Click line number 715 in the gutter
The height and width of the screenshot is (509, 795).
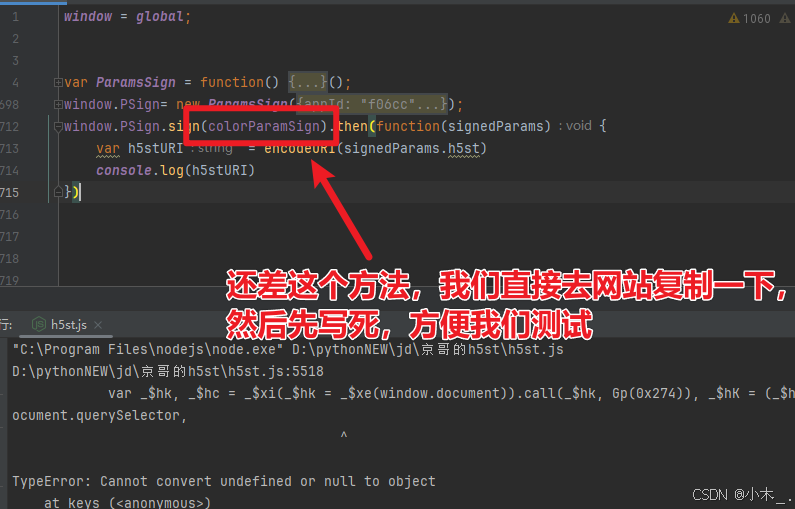(x=10, y=193)
